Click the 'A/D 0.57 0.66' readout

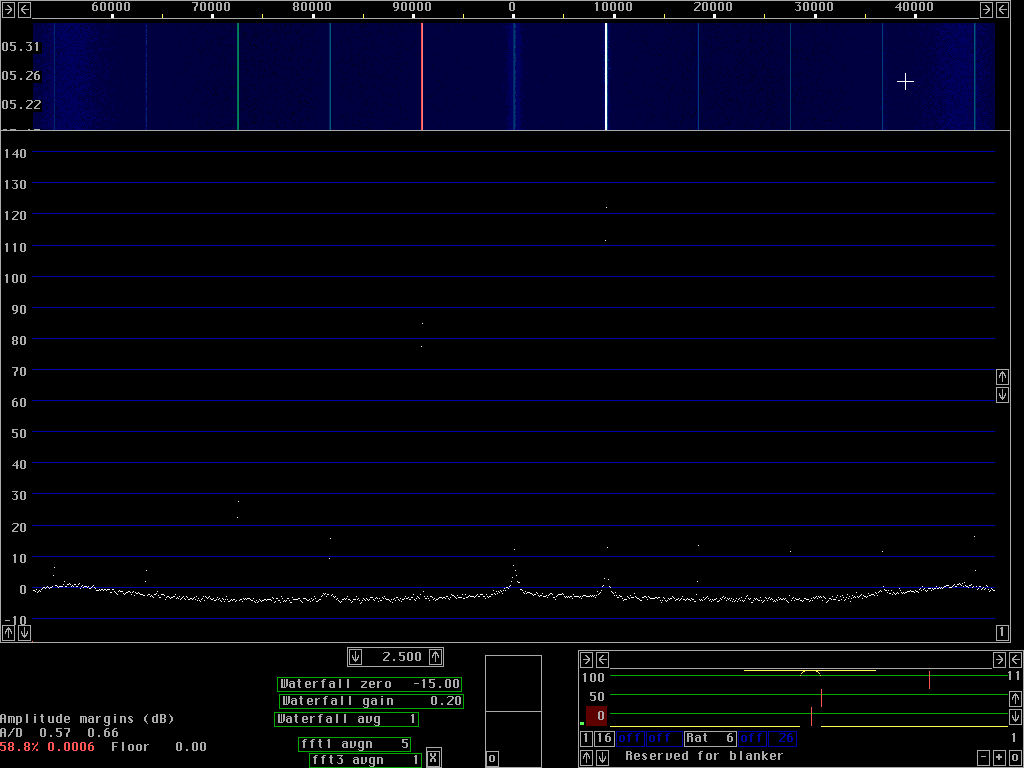tap(59, 733)
